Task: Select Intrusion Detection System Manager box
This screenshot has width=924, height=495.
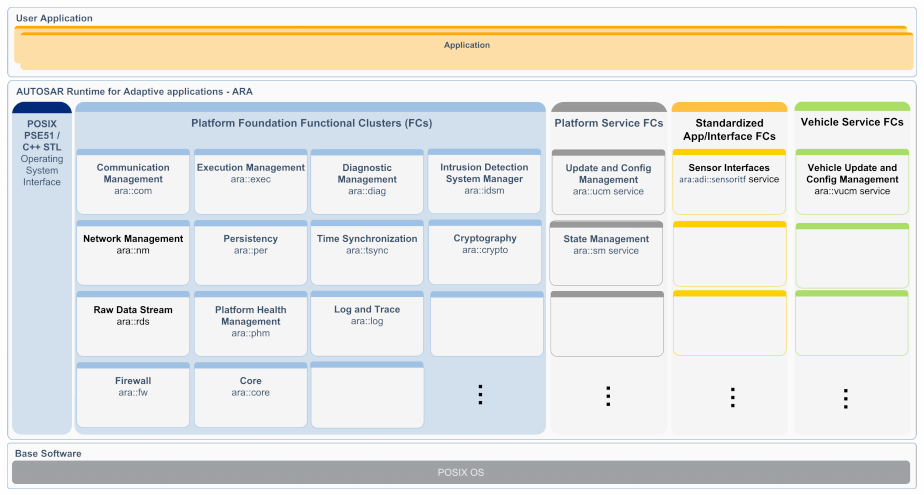Action: click(484, 181)
